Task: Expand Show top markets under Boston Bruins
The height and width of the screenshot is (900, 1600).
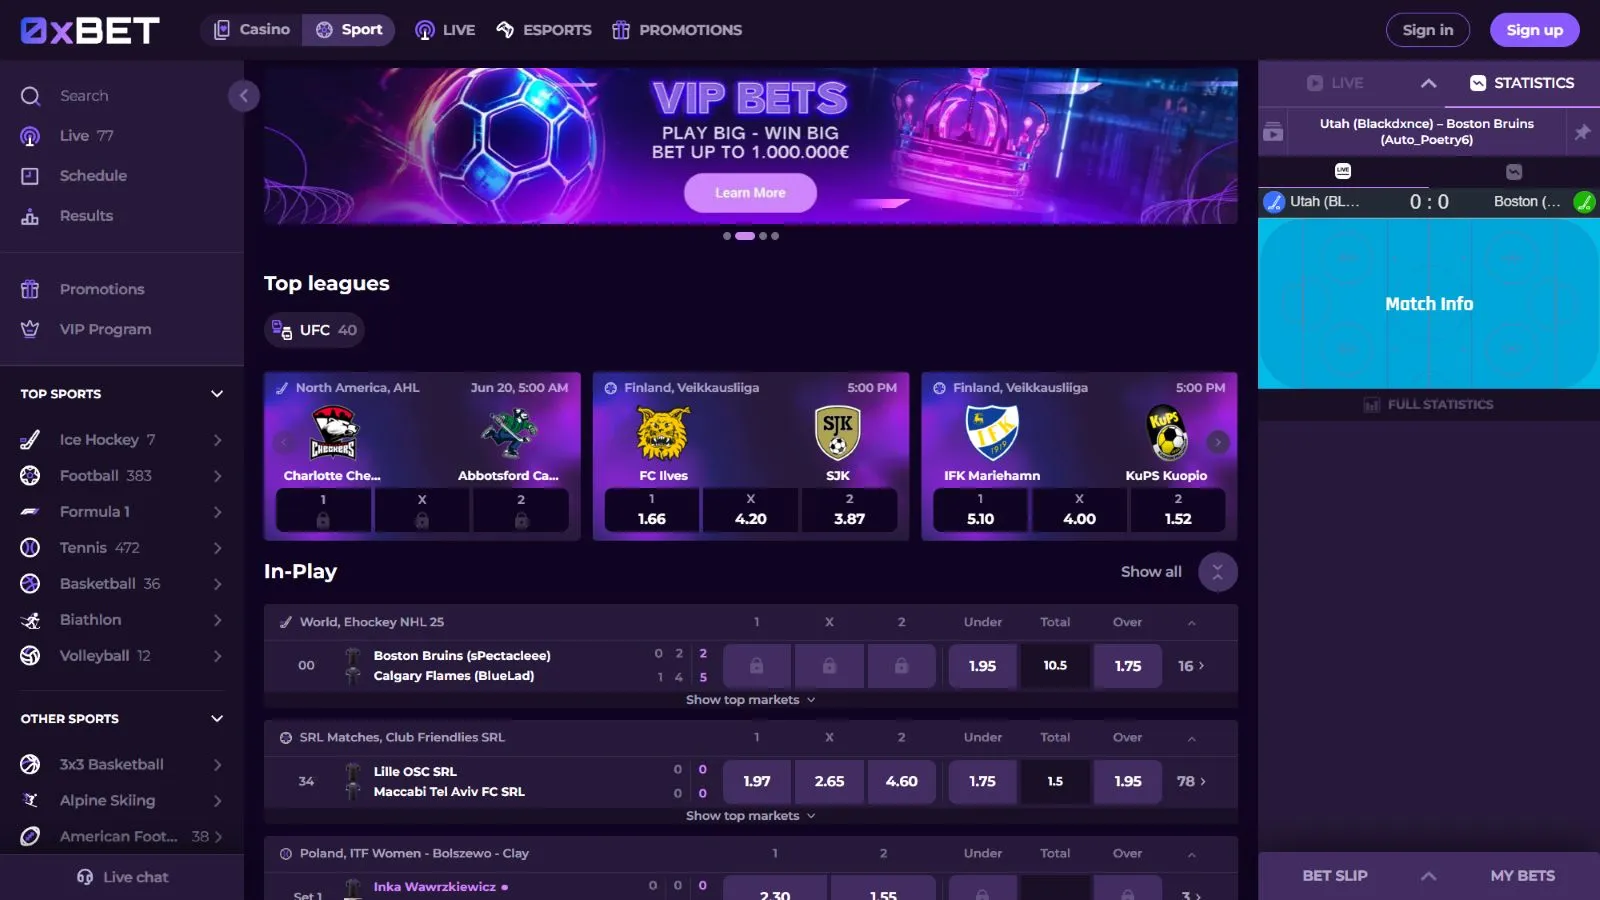Action: (x=750, y=700)
